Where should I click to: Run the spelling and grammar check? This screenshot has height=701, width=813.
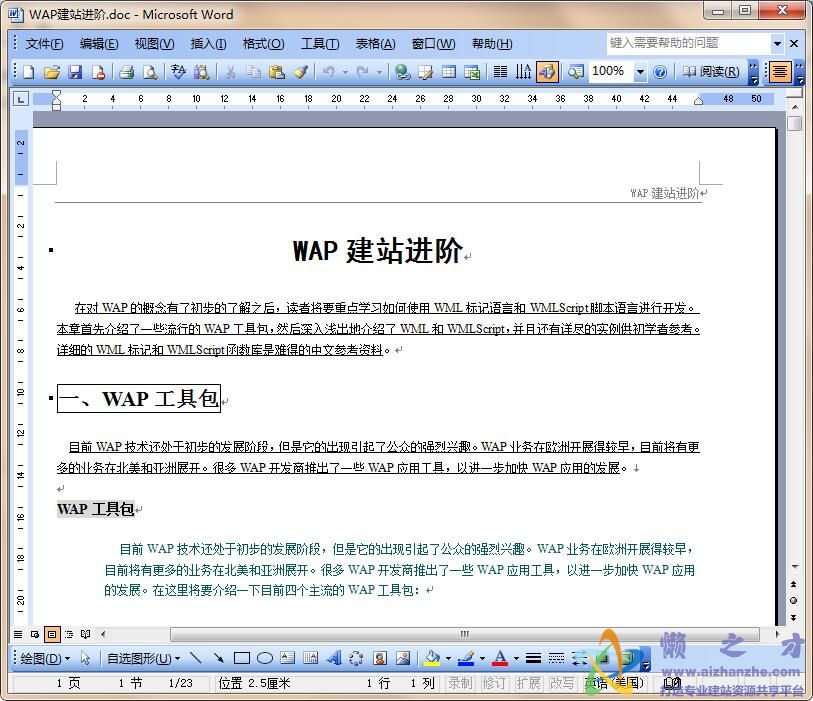(176, 71)
